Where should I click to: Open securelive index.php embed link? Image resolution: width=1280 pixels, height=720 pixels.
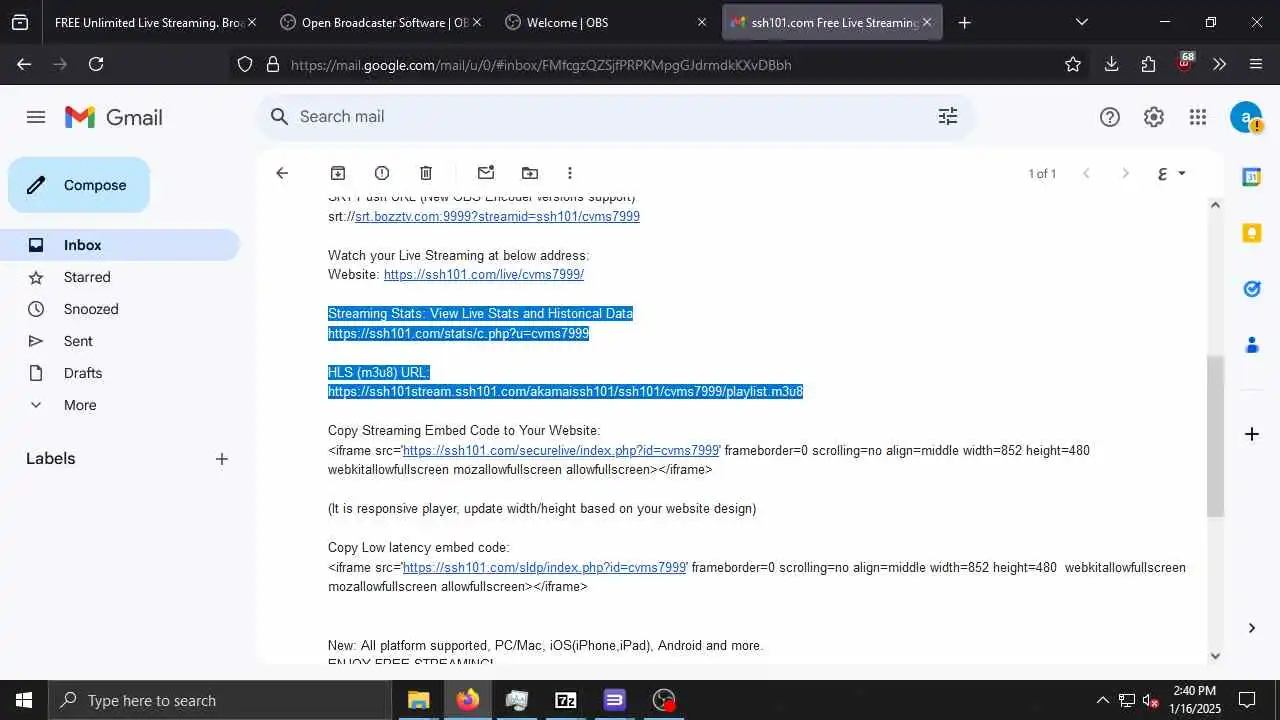point(561,450)
